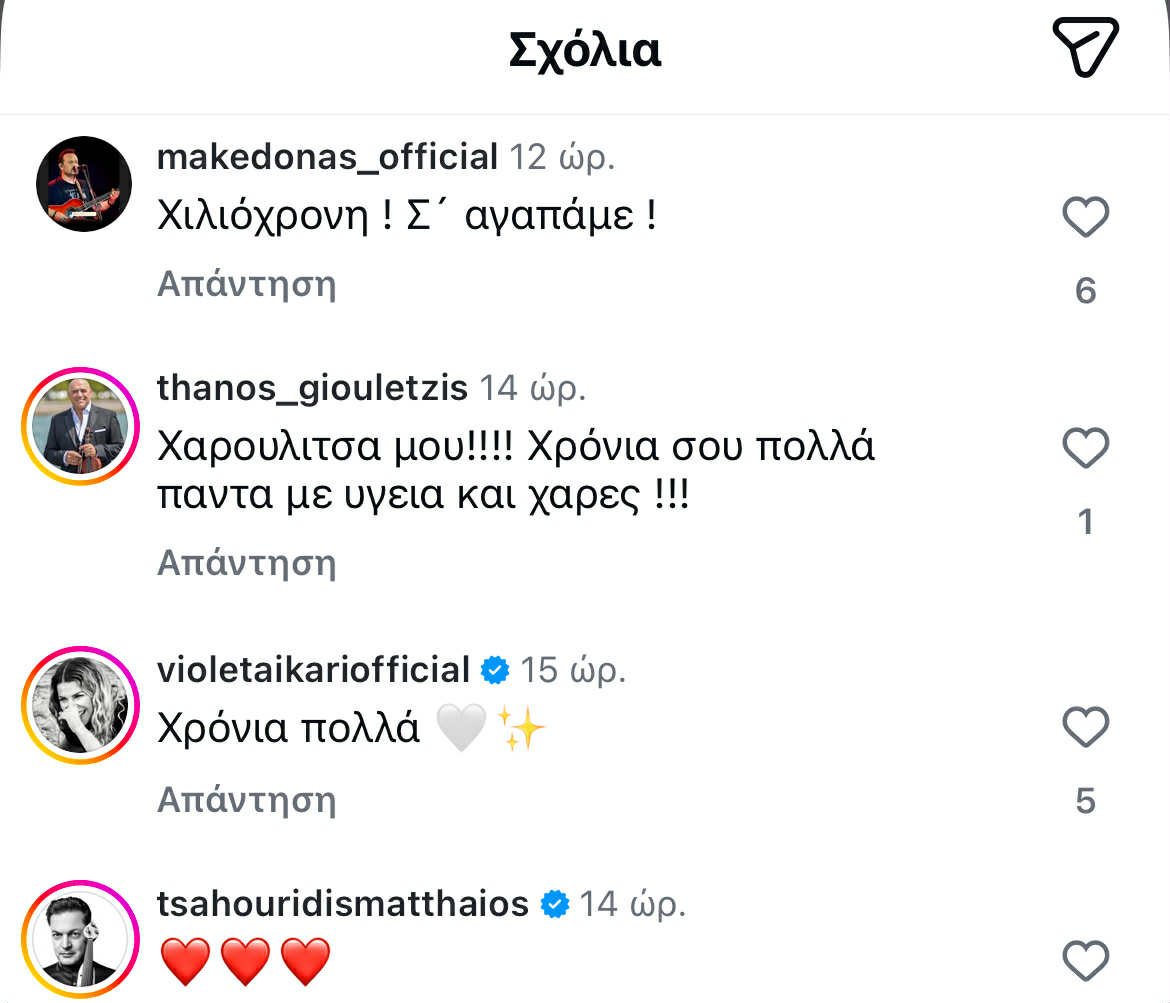Reply to violetaikariofficial's comment
This screenshot has width=1170, height=1003.
point(246,800)
